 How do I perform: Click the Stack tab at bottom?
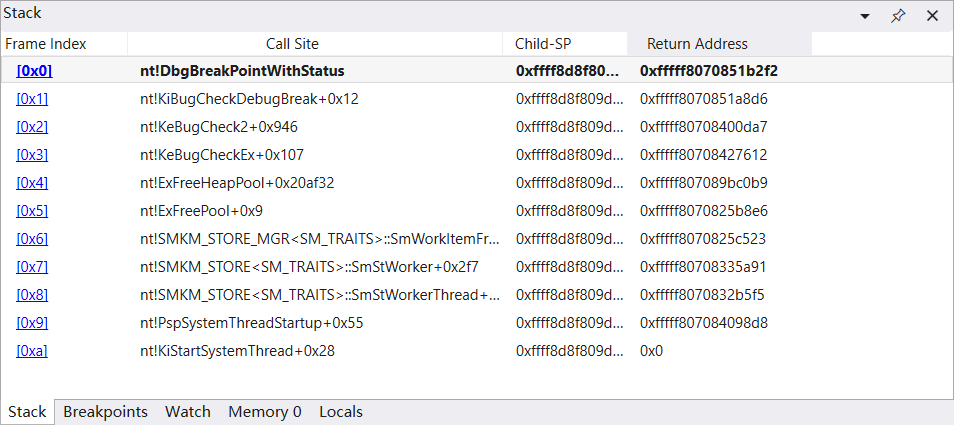pyautogui.click(x=27, y=412)
